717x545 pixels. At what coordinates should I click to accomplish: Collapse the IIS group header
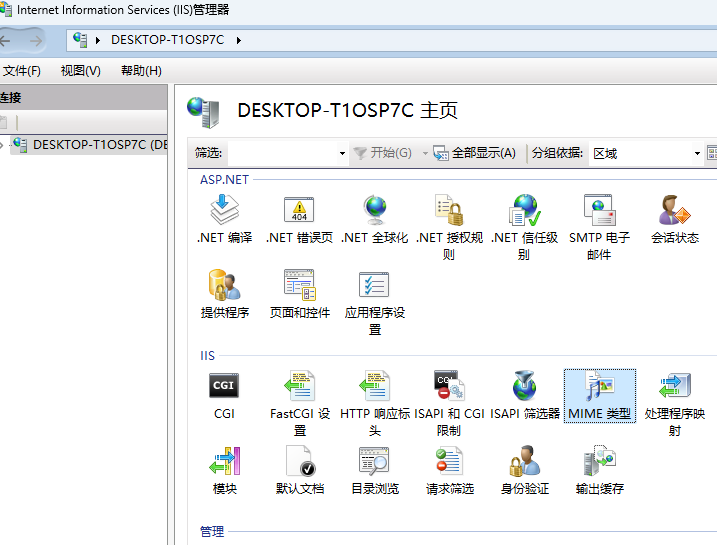pyautogui.click(x=207, y=356)
